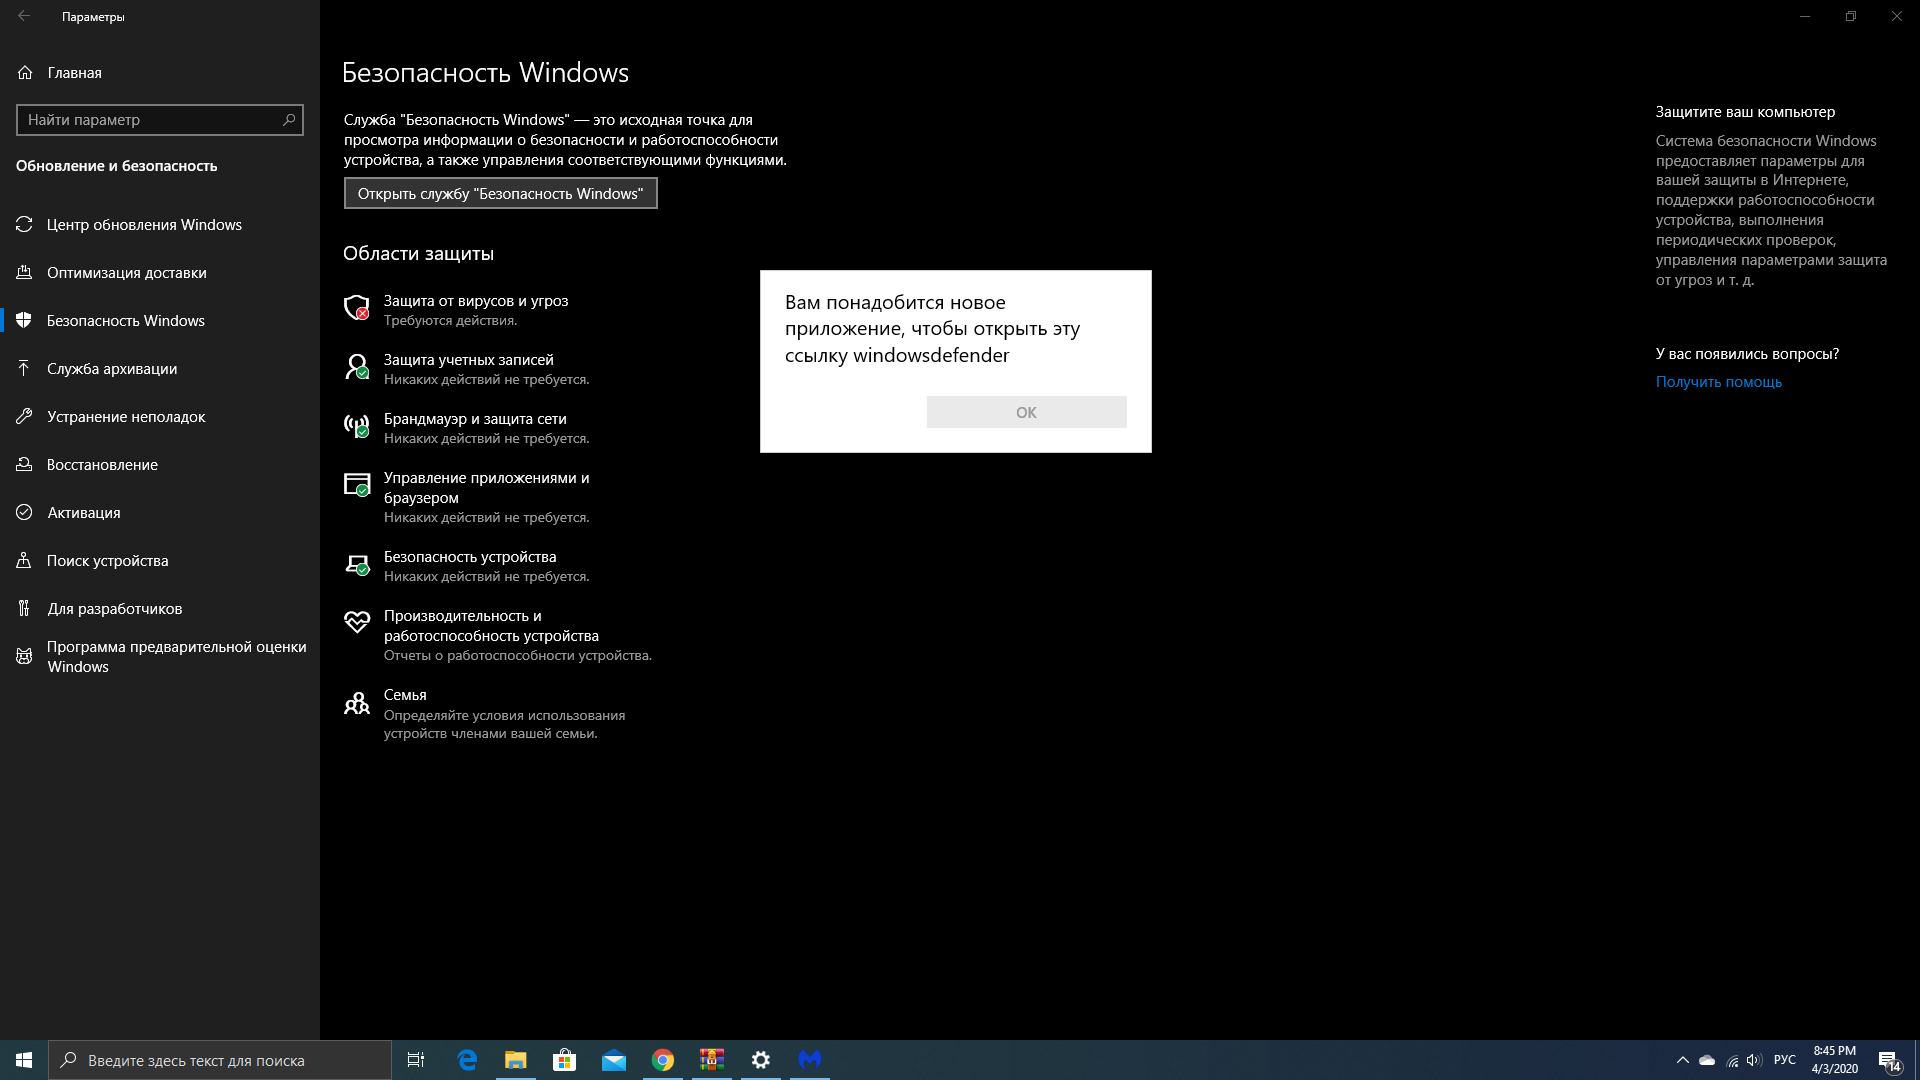Viewport: 1920px width, 1080px height.
Task: Click the taskbar search box
Action: 220,1060
